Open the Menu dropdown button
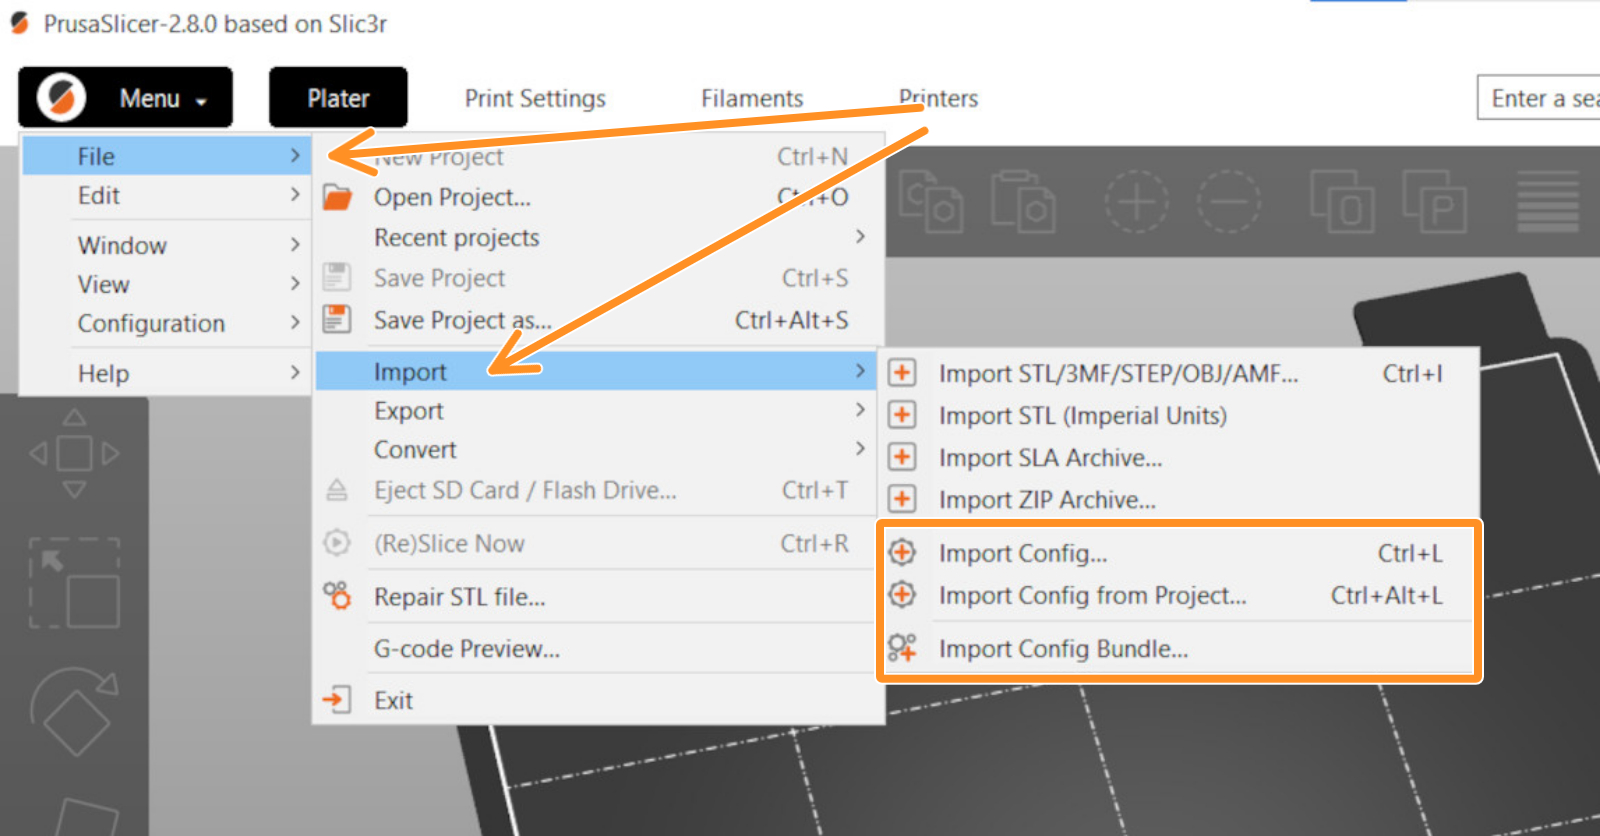The width and height of the screenshot is (1600, 836). 126,98
